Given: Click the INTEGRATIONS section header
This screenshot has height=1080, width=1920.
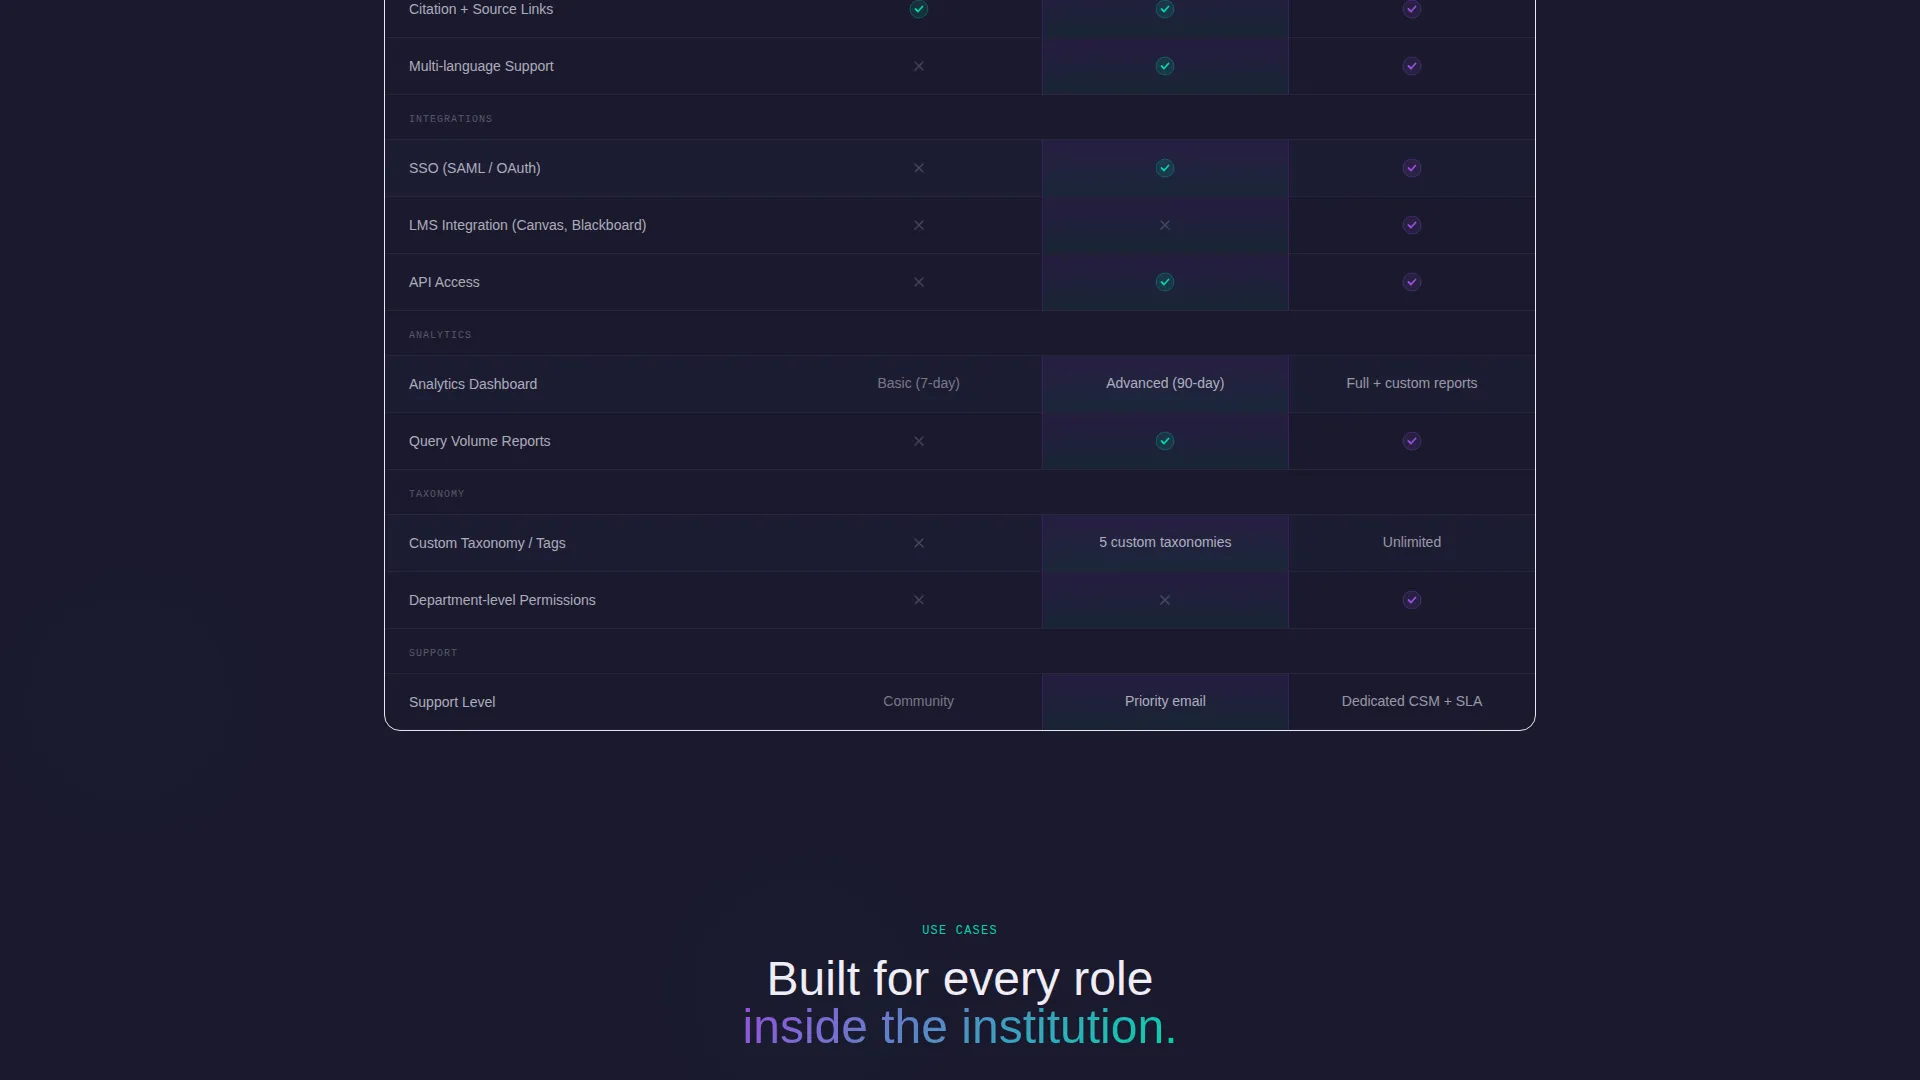Looking at the screenshot, I should pyautogui.click(x=450, y=119).
